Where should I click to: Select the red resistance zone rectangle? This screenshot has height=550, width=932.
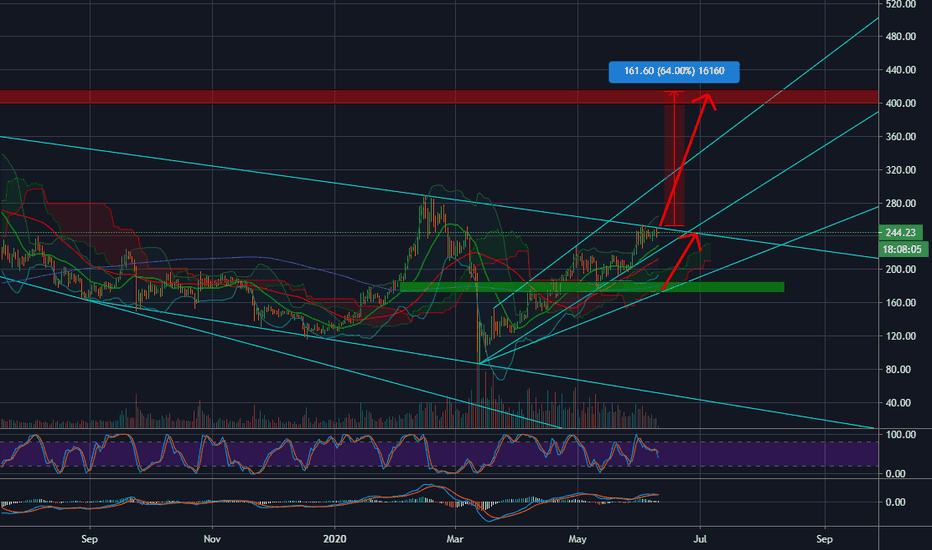tap(439, 97)
